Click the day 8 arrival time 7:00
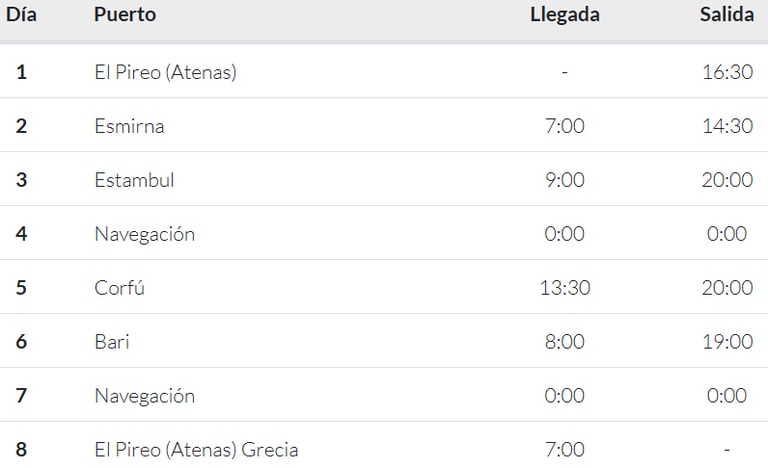The image size is (768, 468). coord(565,449)
